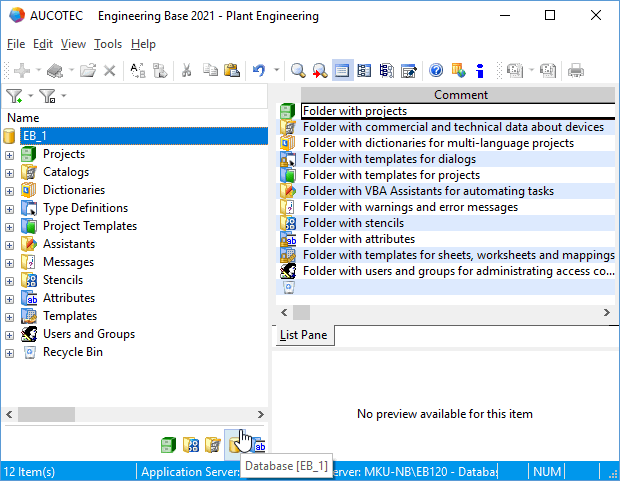Open Help via blue question mark icon
Screen dimensions: 620x481
(436, 71)
